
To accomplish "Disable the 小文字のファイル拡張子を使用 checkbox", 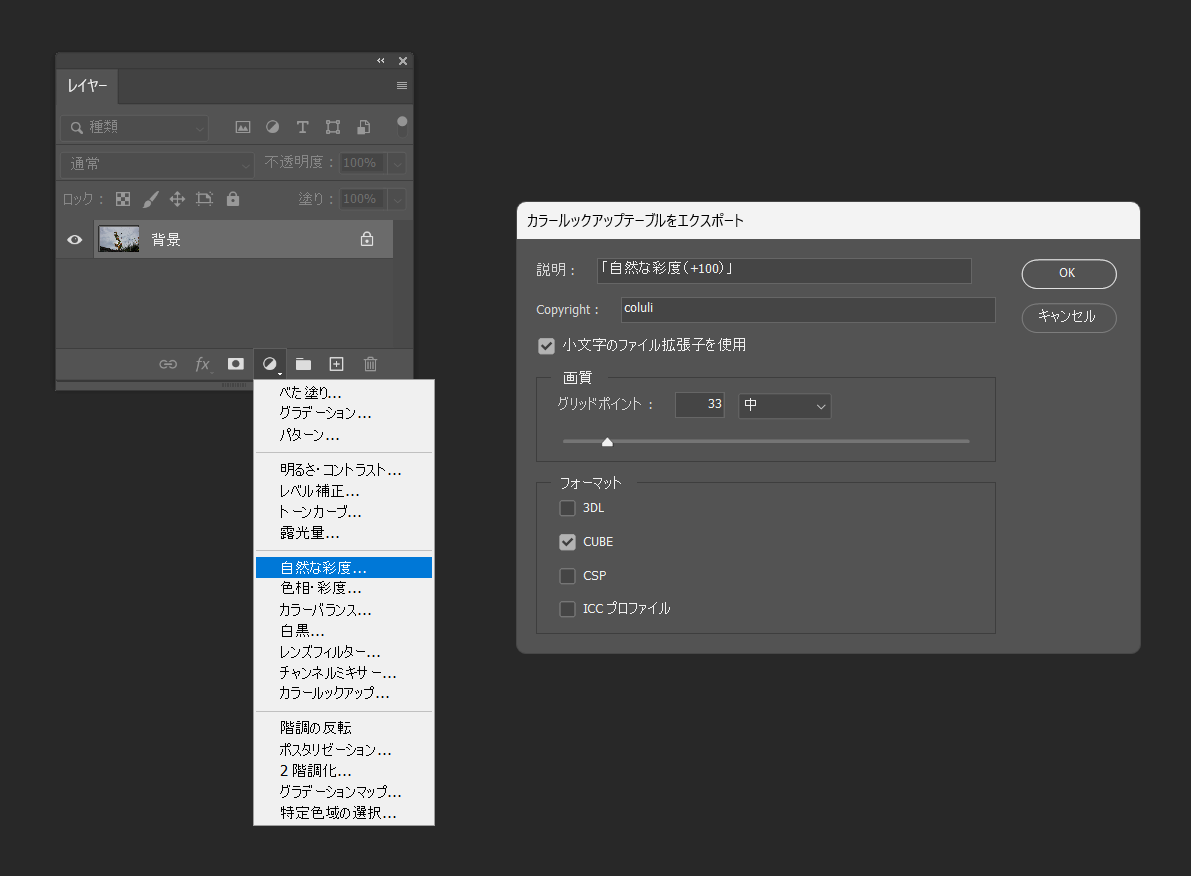I will click(546, 345).
